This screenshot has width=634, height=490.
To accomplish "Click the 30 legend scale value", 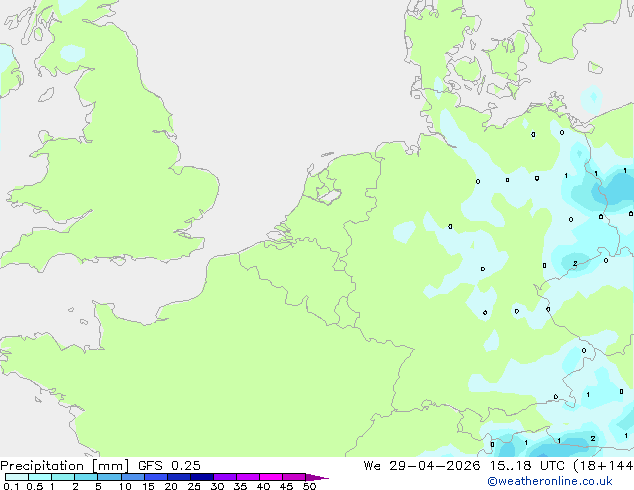I will tap(217, 486).
